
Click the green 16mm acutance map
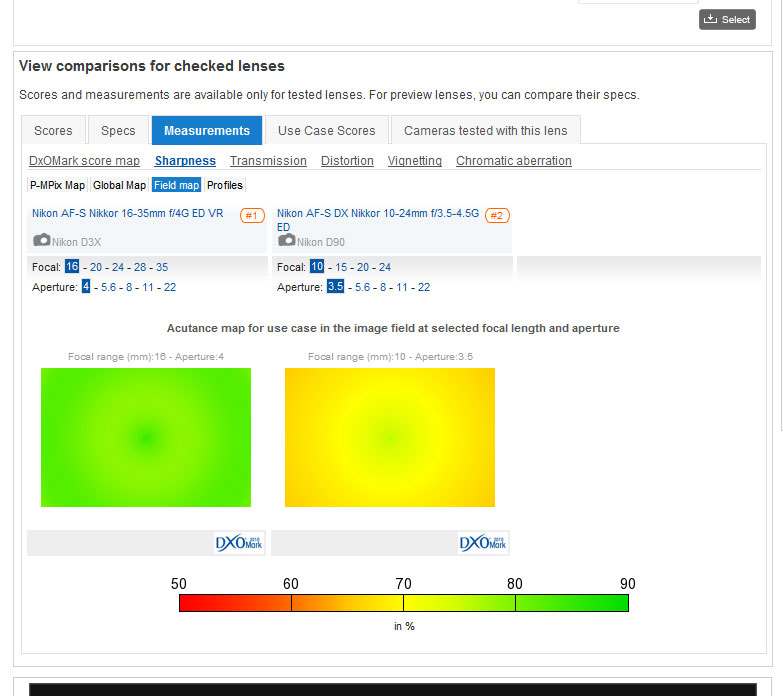point(146,437)
